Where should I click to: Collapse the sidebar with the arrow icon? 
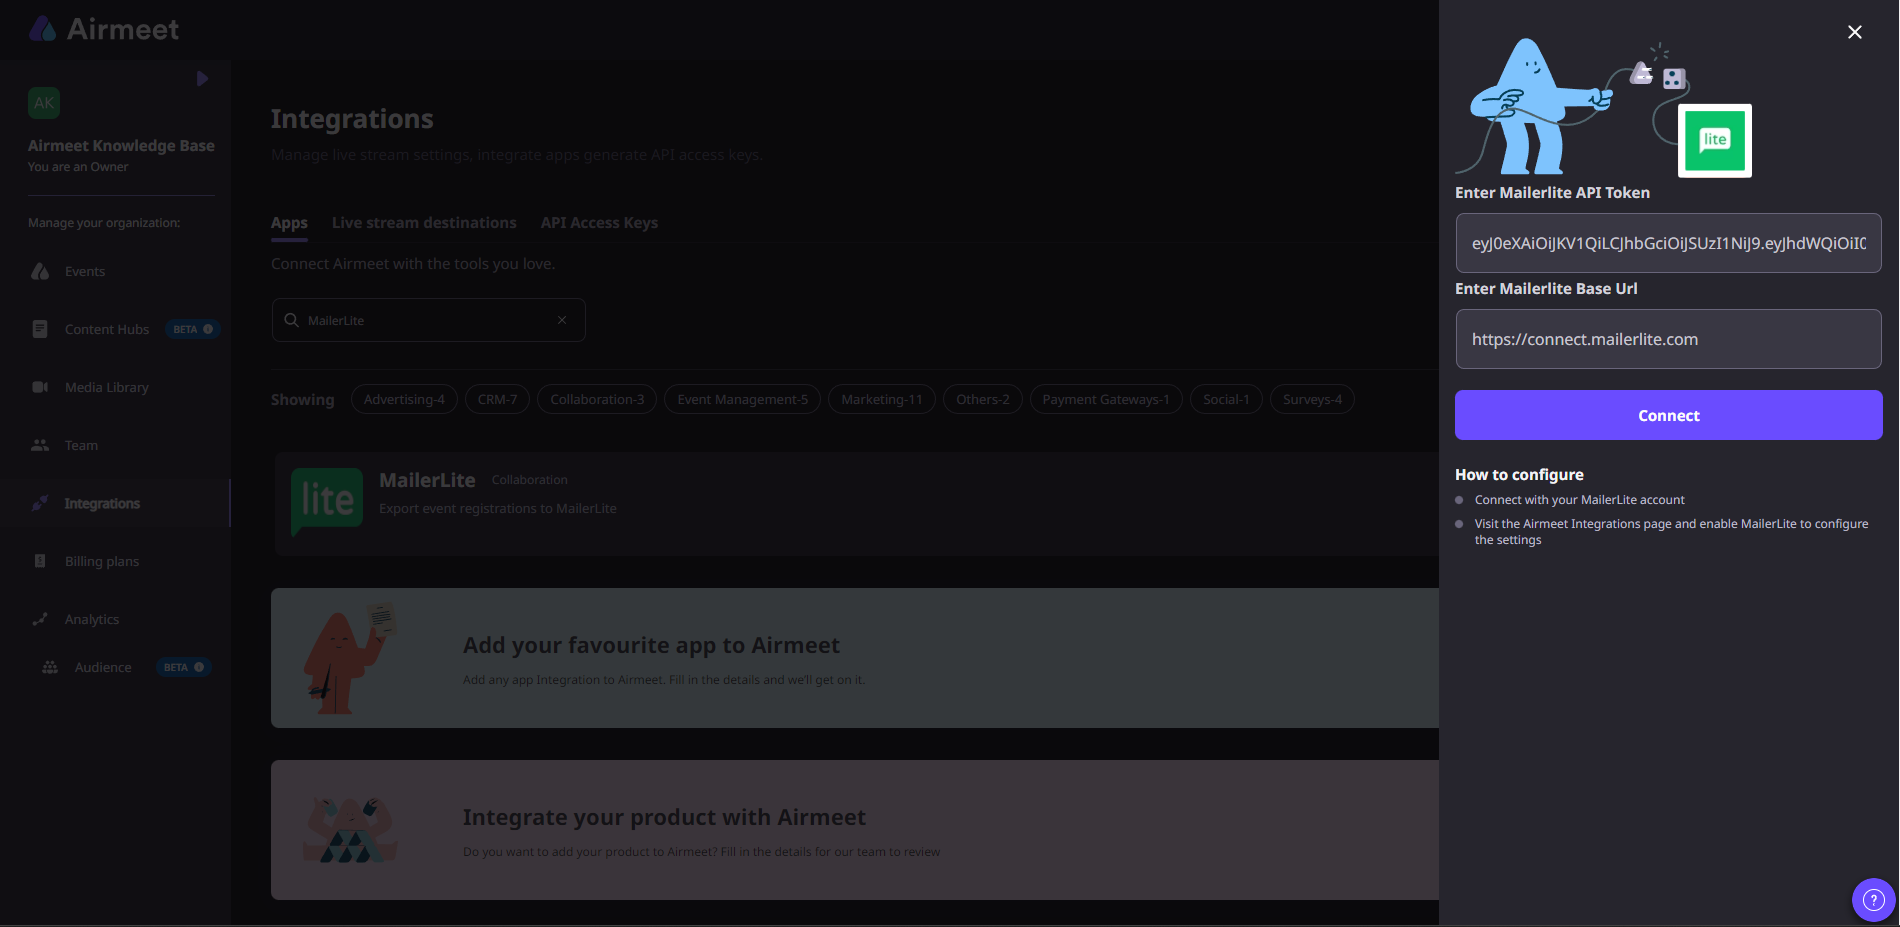[x=202, y=79]
